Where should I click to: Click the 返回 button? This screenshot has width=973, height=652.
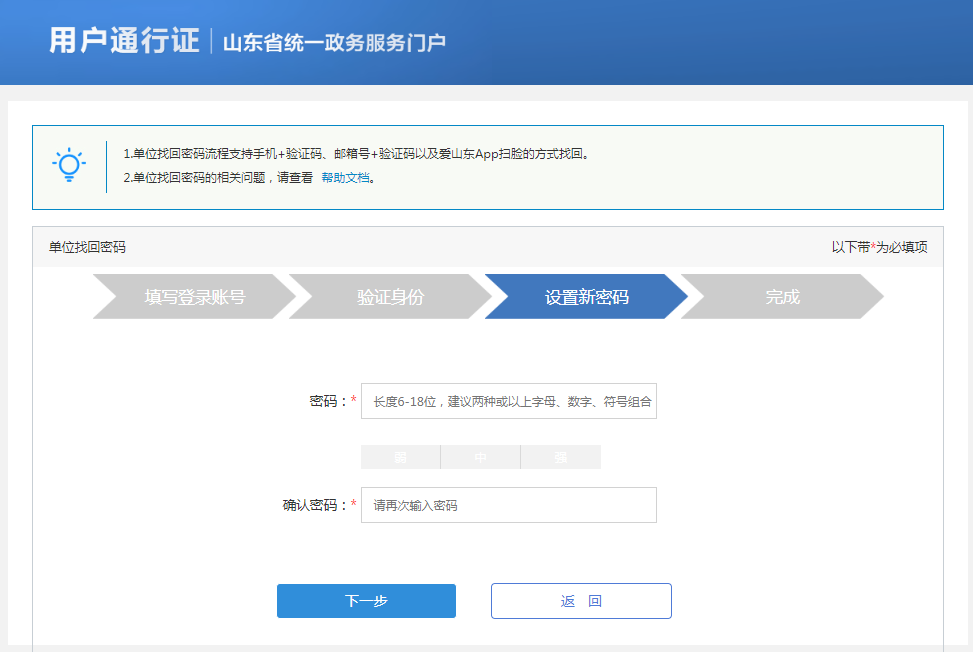(x=580, y=601)
